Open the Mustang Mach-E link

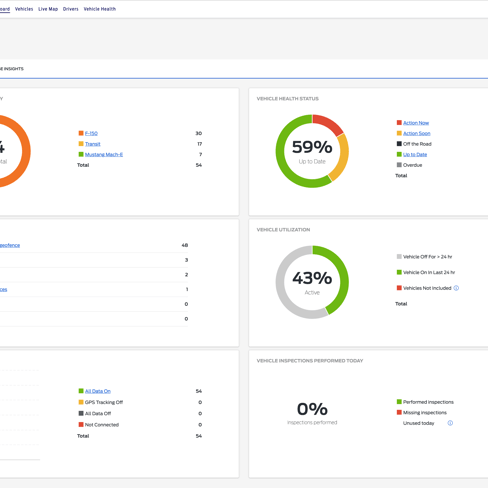[x=104, y=154]
